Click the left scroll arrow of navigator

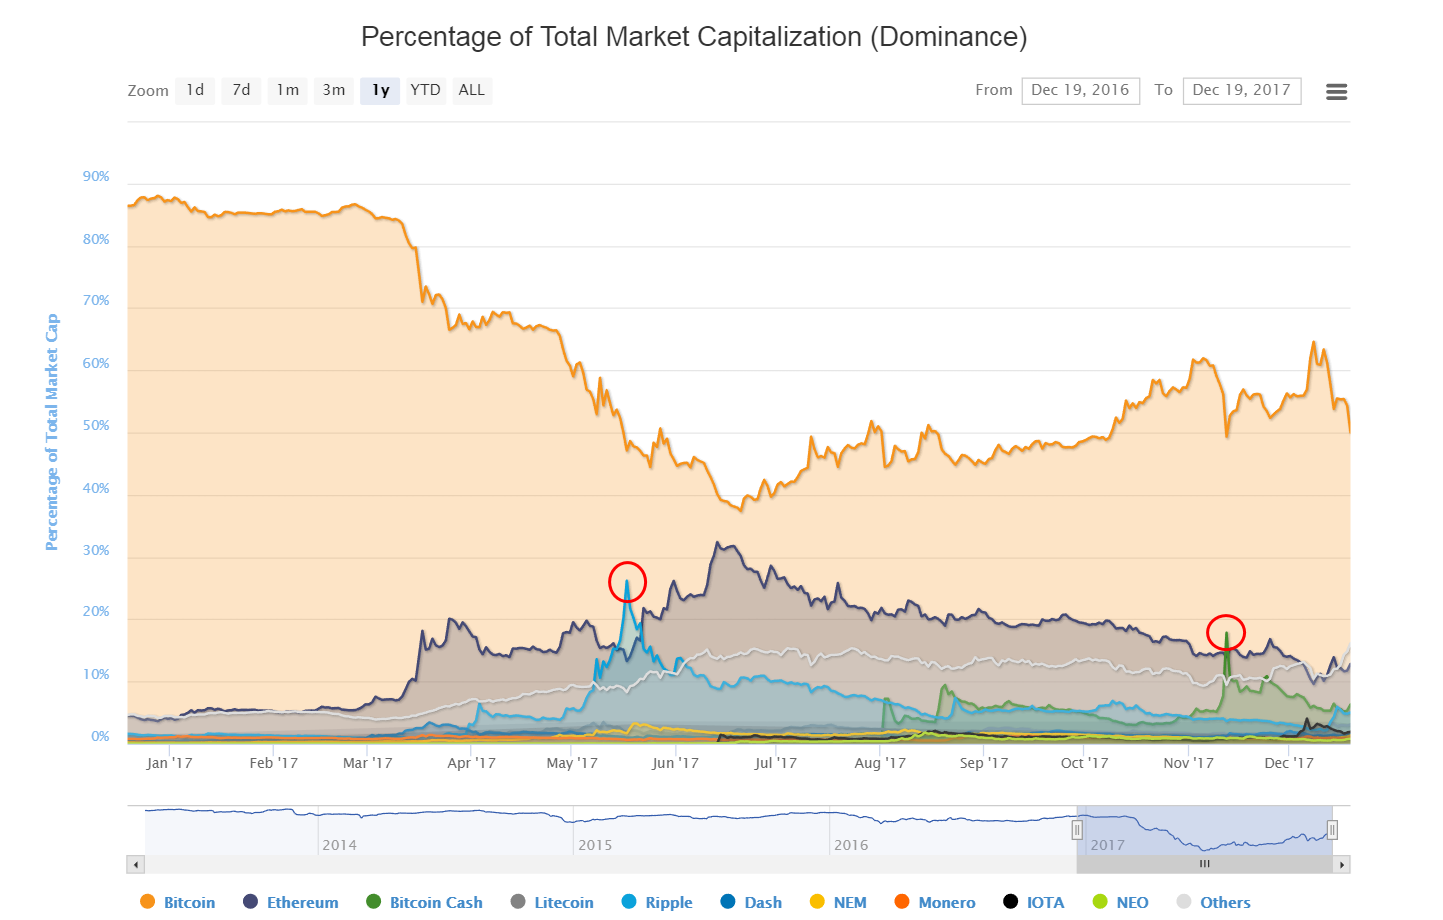pyautogui.click(x=136, y=864)
